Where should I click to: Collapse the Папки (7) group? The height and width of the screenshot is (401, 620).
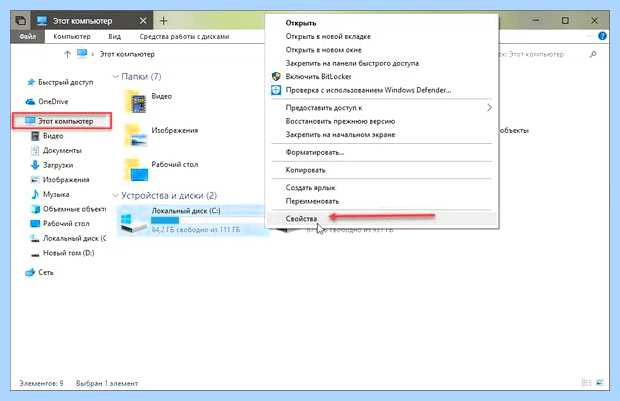[x=115, y=76]
